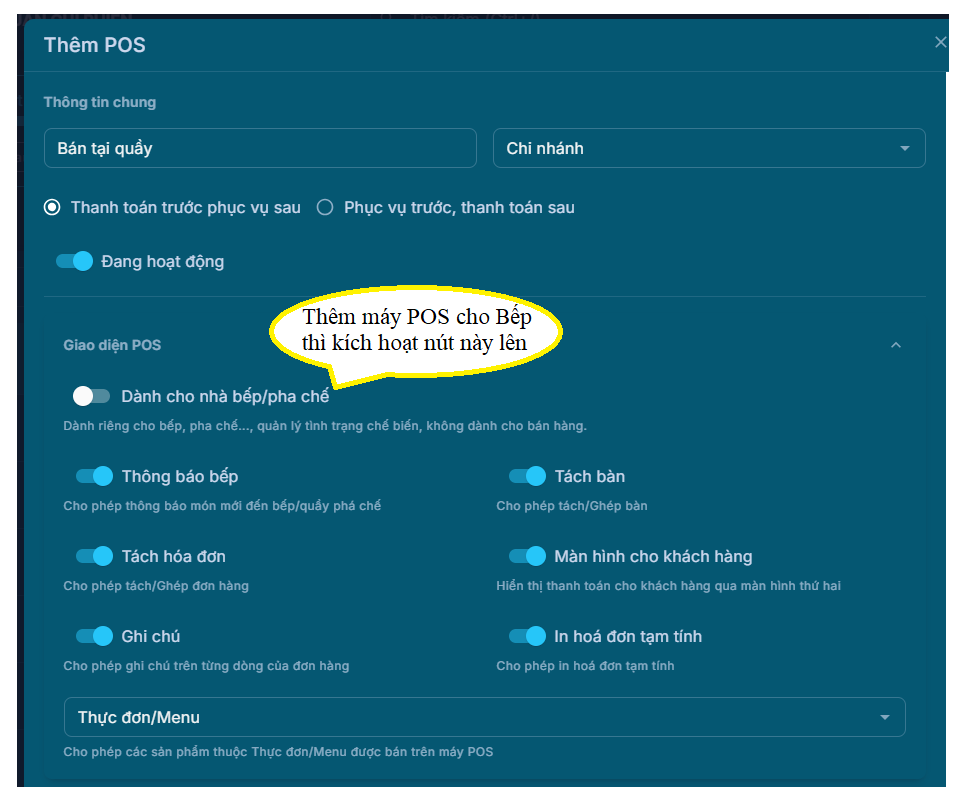The height and width of the screenshot is (795, 959).
Task: Collapse the Giao diện POS section
Action: [895, 345]
